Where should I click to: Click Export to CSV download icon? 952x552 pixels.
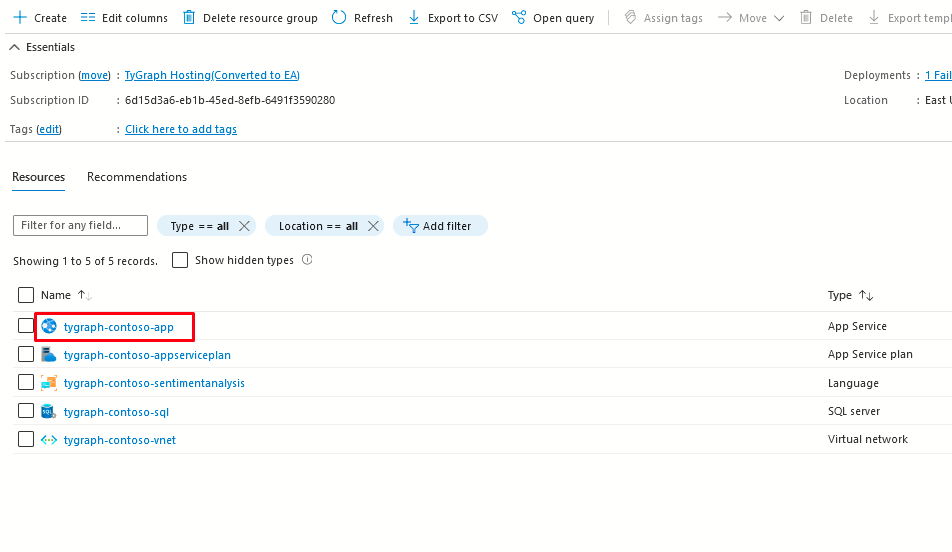pos(413,17)
